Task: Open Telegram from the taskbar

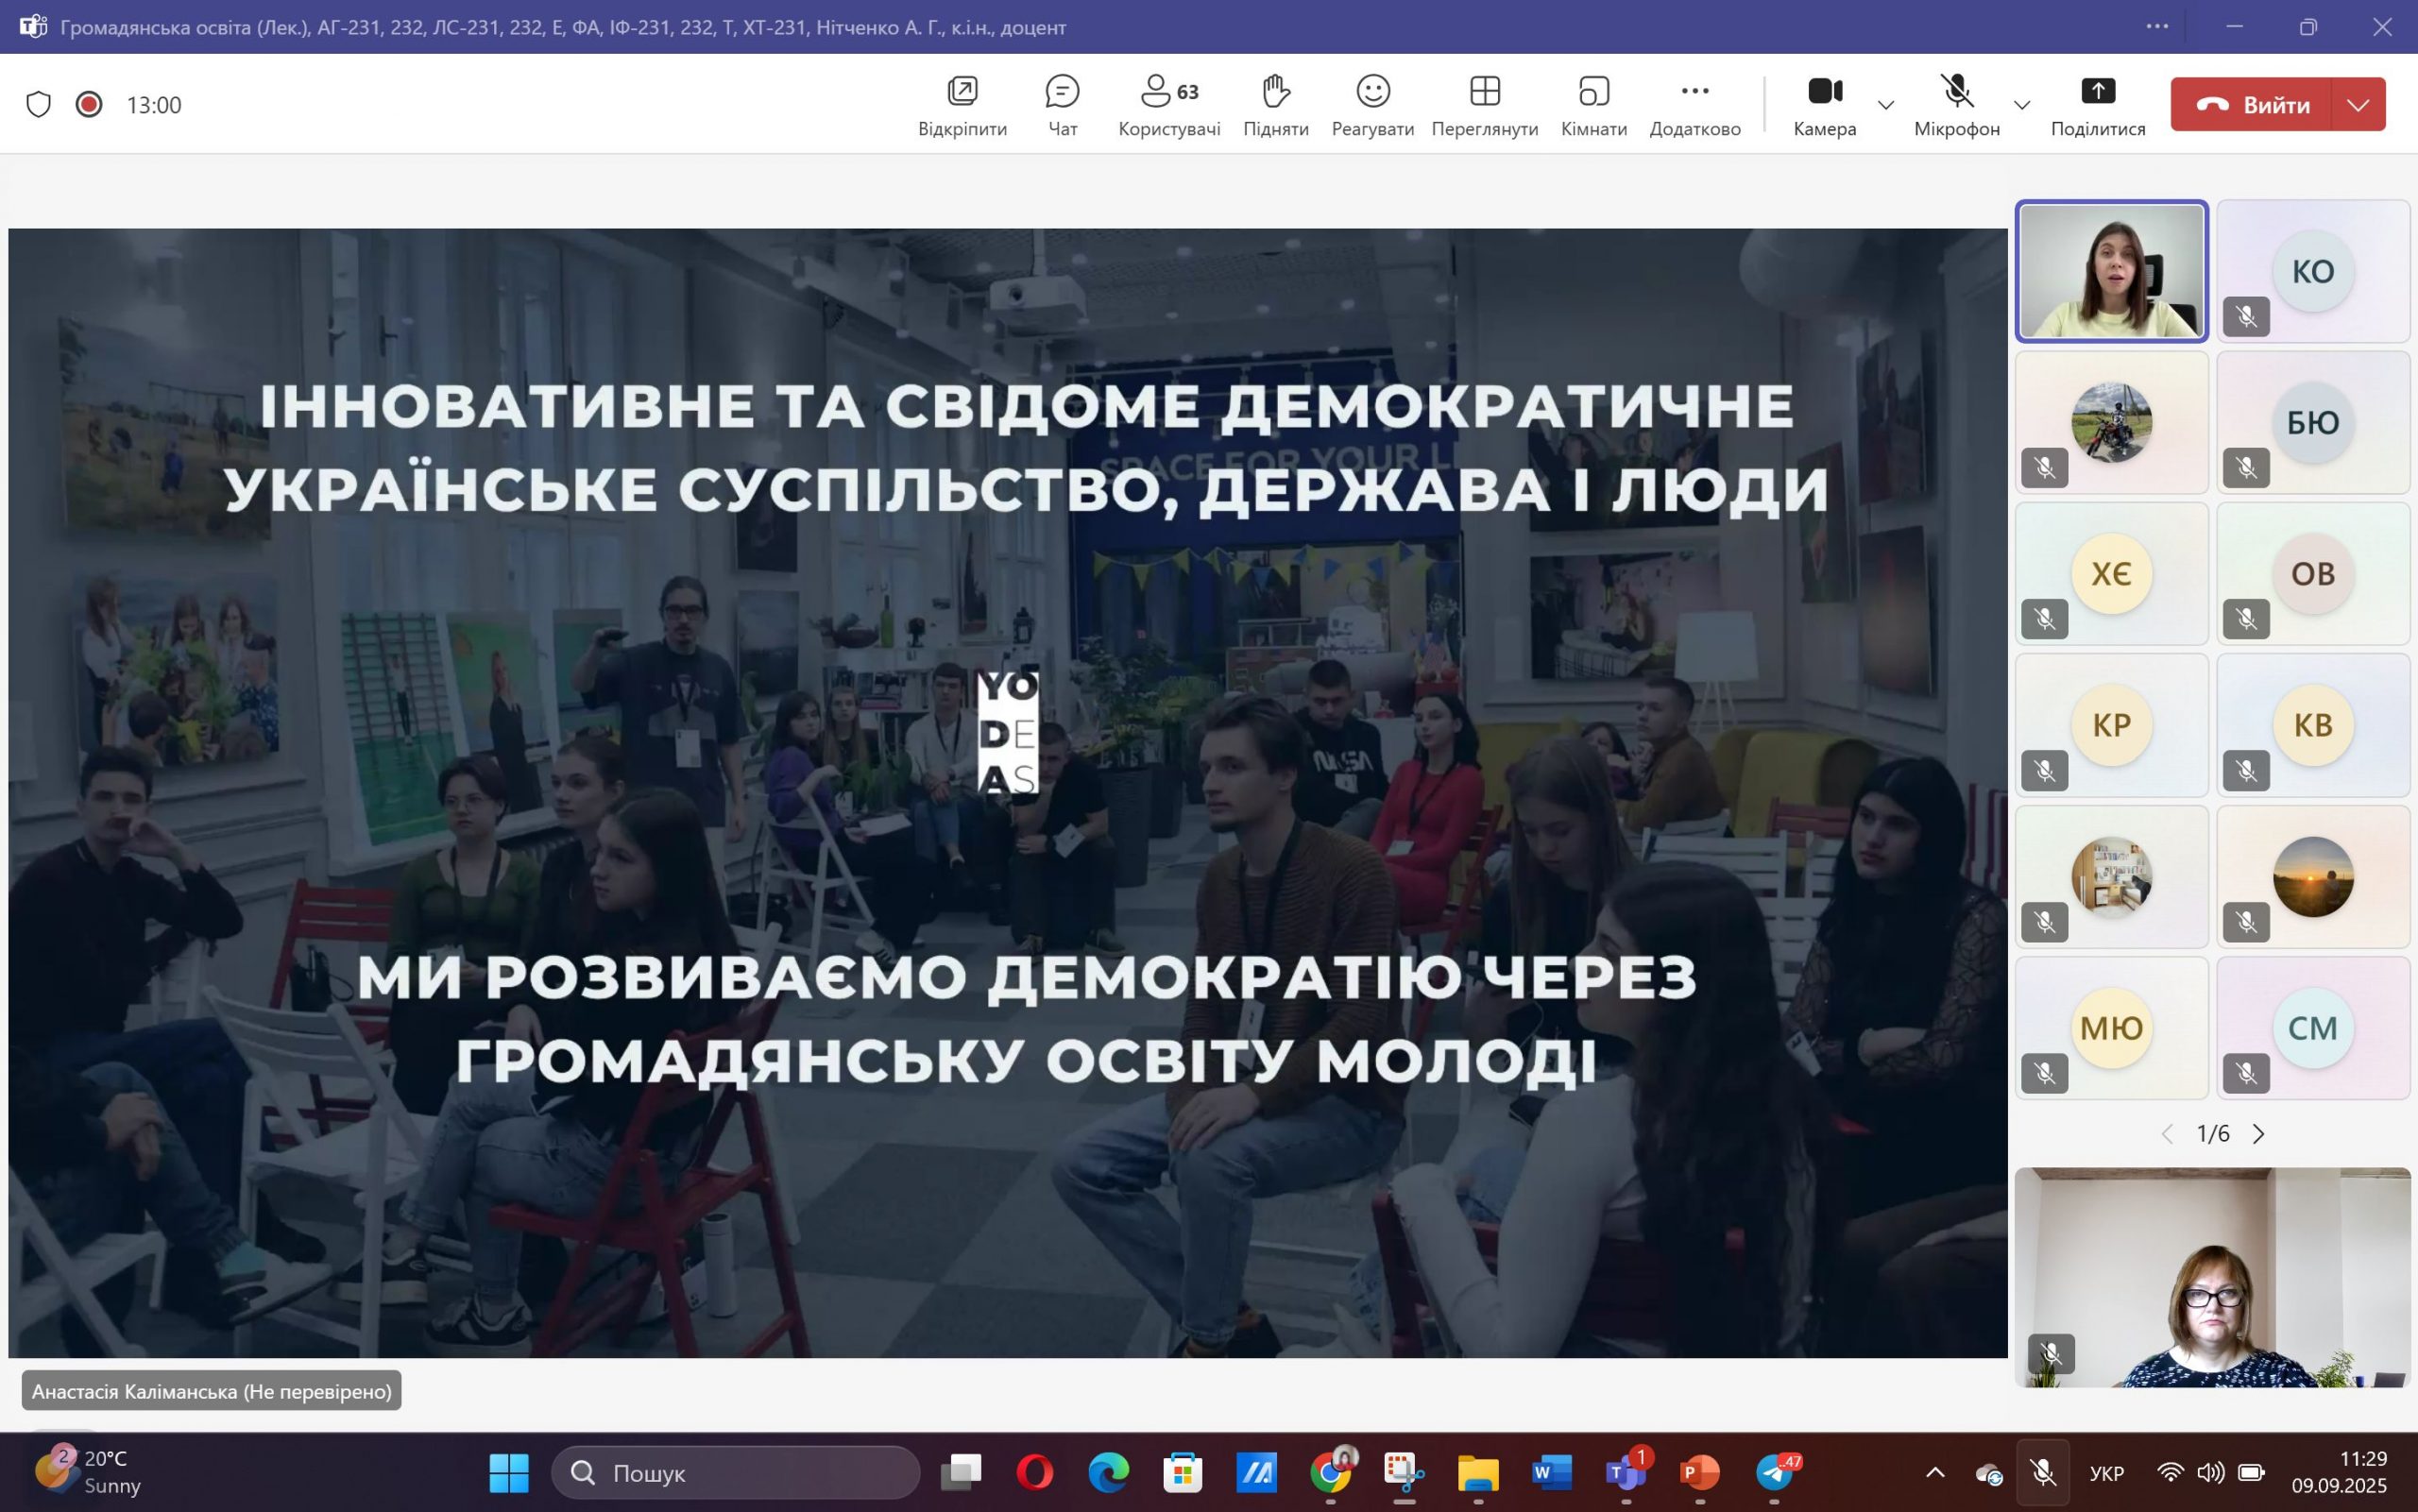Action: pyautogui.click(x=1775, y=1472)
